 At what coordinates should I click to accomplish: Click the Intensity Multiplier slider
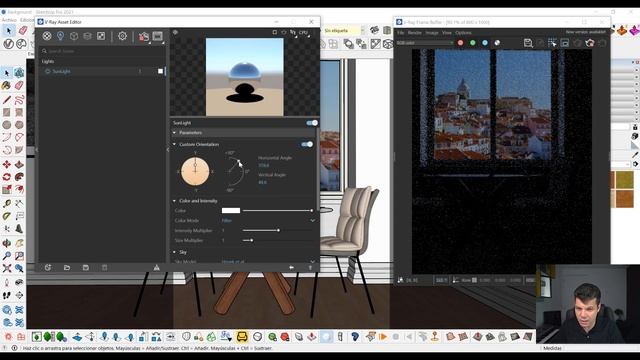pyautogui.click(x=278, y=230)
